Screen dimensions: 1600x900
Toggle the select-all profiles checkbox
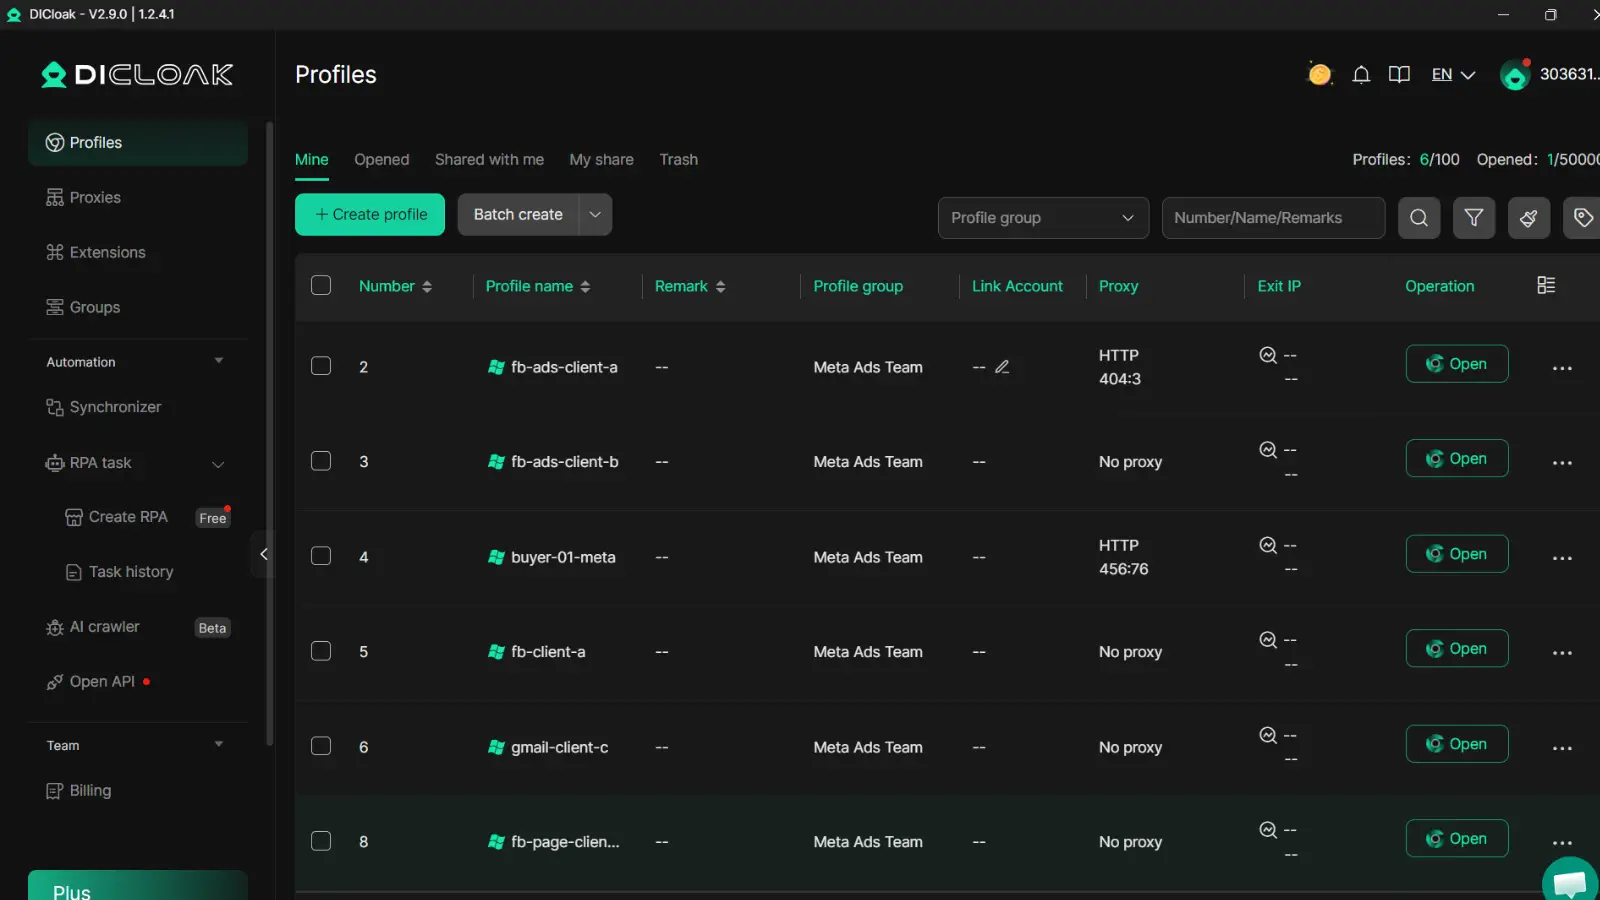(321, 285)
